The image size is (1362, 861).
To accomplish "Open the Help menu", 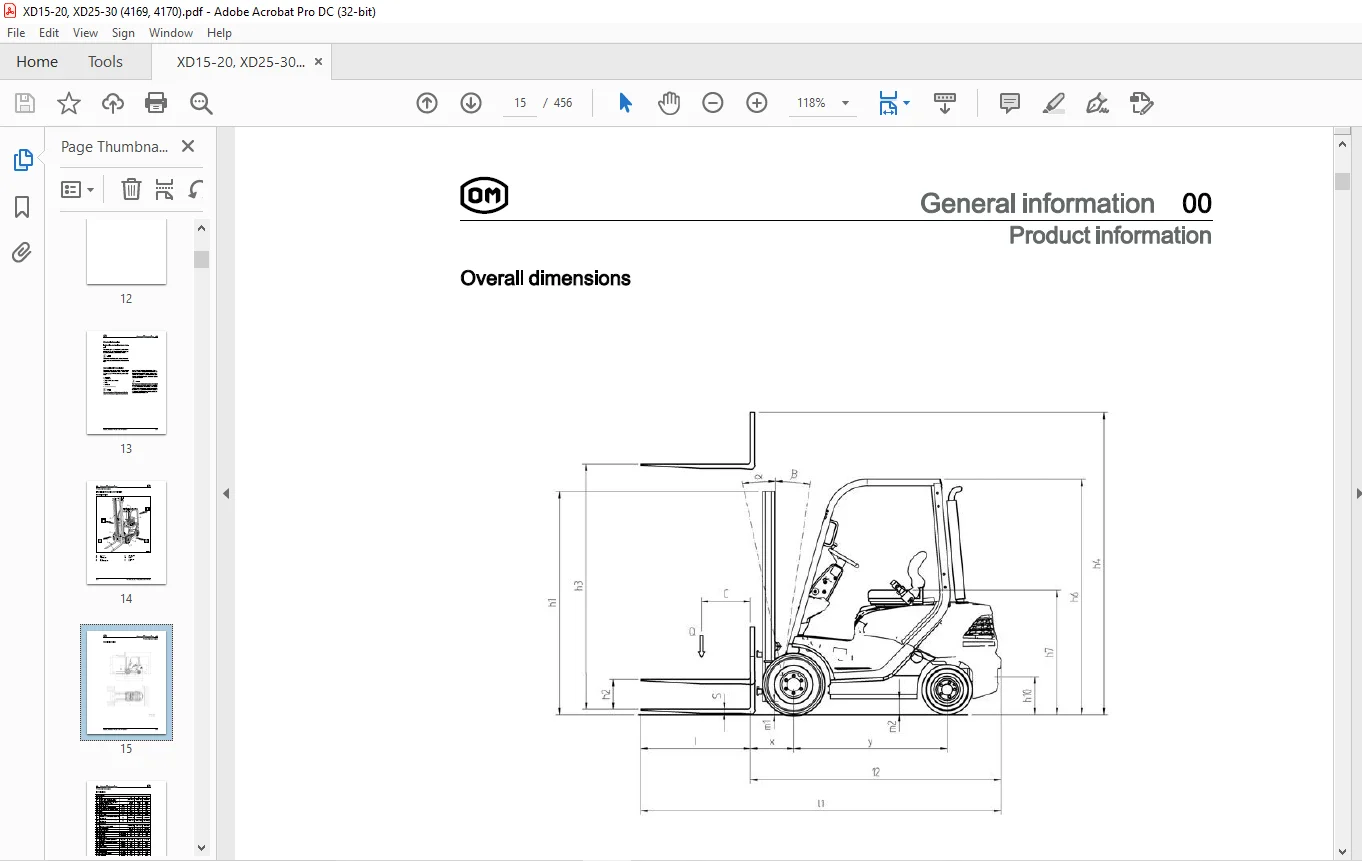I will [x=219, y=33].
